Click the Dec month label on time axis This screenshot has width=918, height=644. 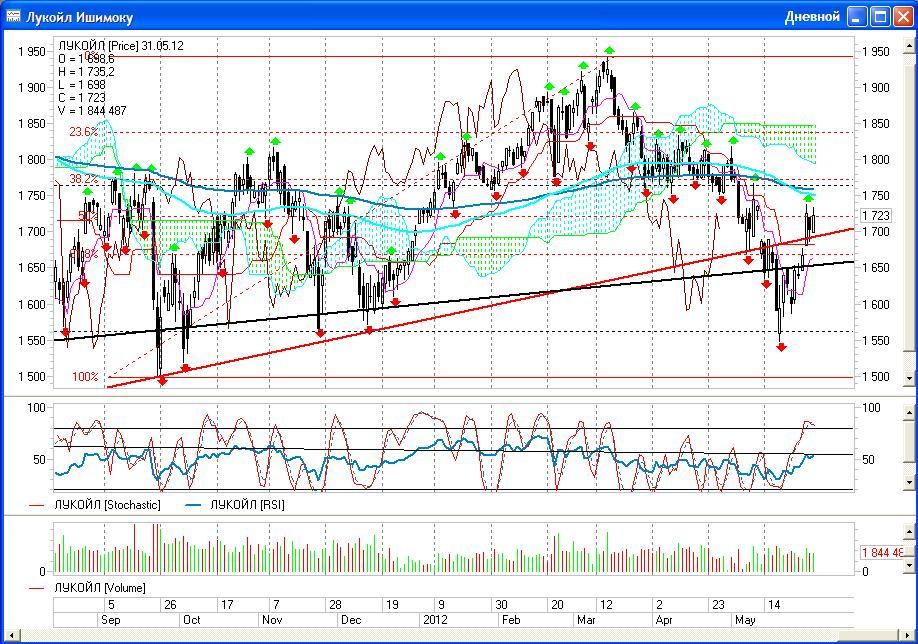(351, 619)
